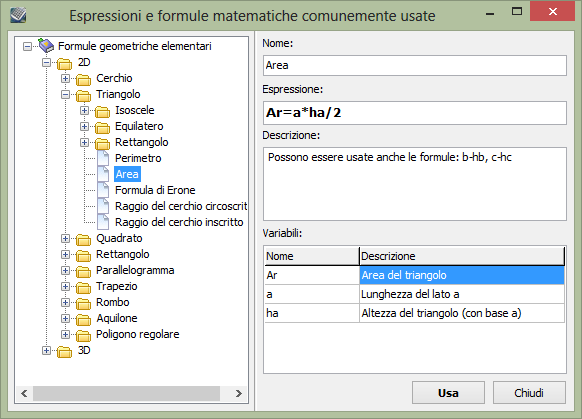
Task: Click the 2D folder icon
Action: pyautogui.click(x=65, y=63)
